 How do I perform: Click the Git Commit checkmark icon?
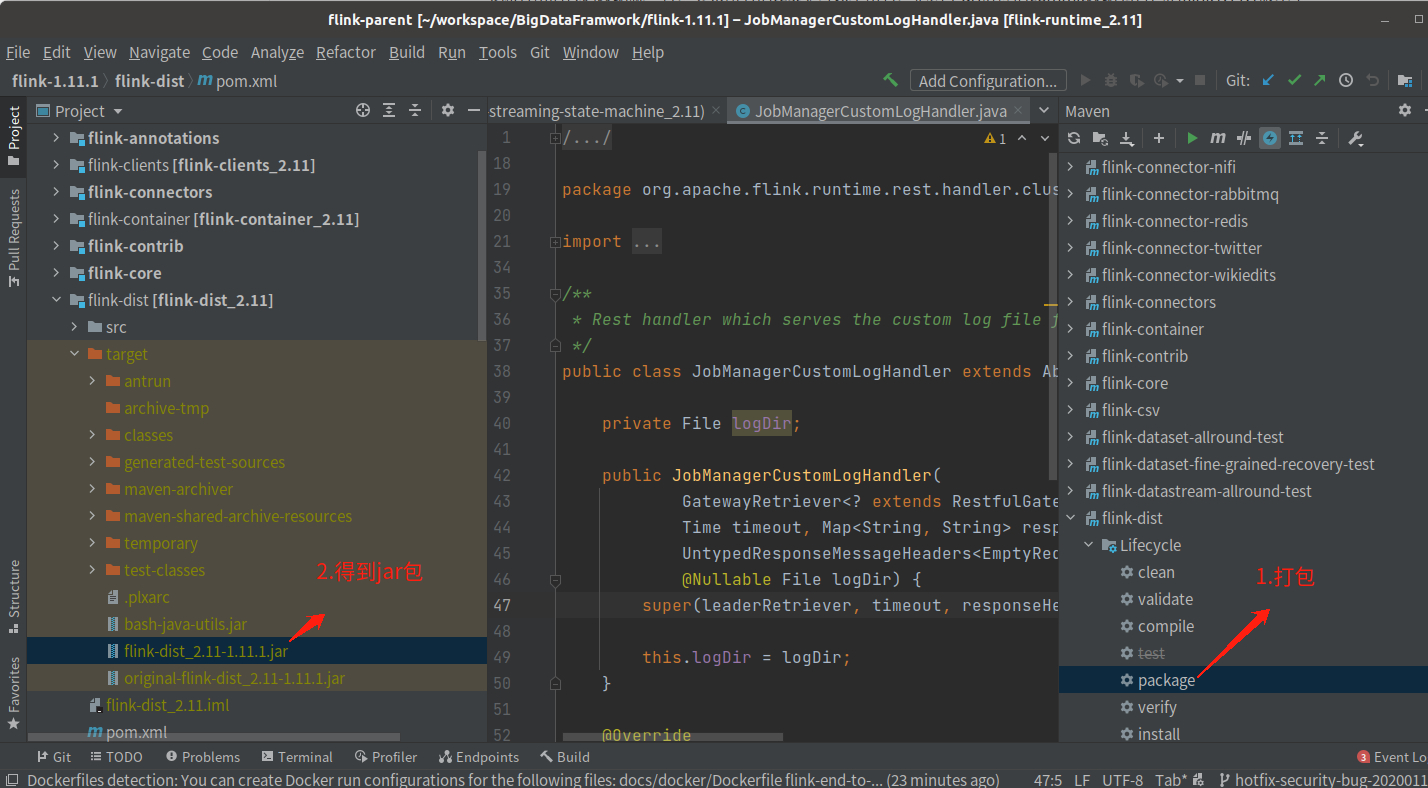[1294, 80]
